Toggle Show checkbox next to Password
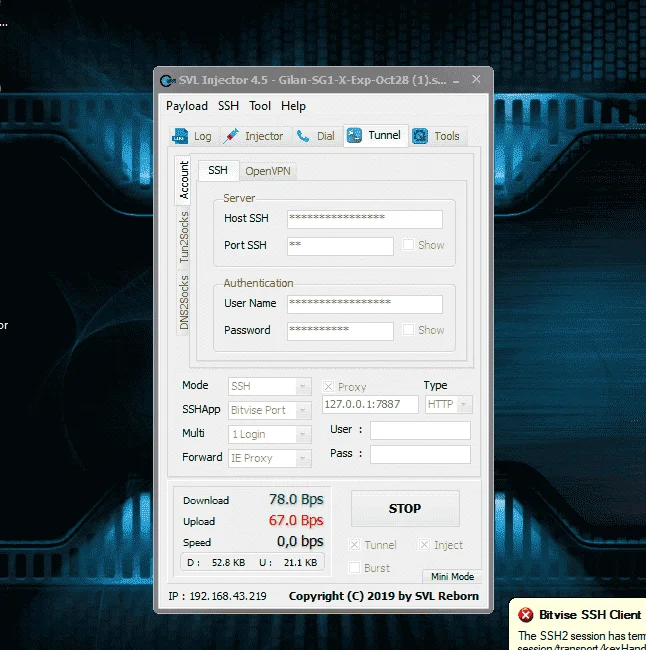646x650 pixels. (408, 330)
